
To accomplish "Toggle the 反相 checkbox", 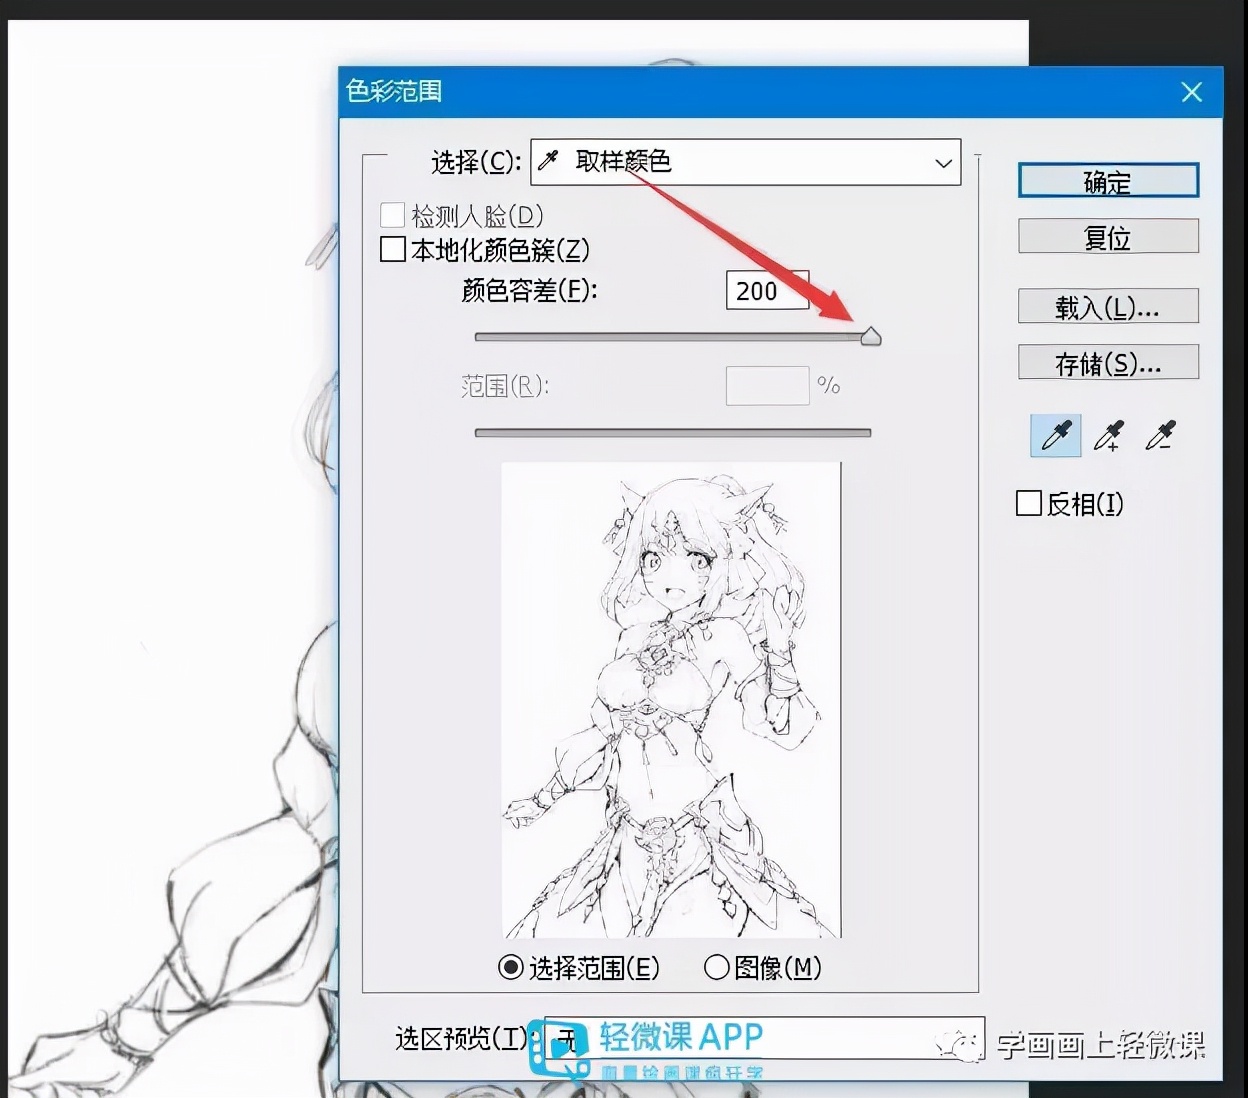I will coord(1028,503).
